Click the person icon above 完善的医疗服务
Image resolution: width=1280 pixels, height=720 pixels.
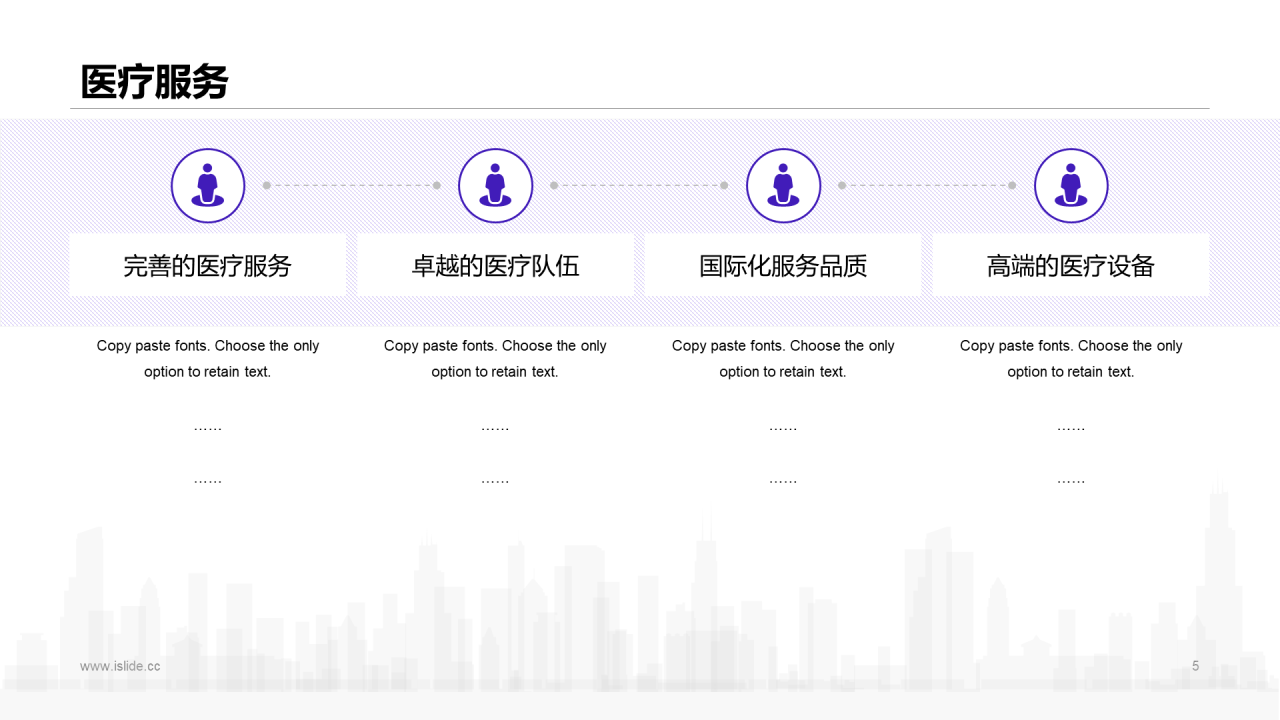point(208,186)
